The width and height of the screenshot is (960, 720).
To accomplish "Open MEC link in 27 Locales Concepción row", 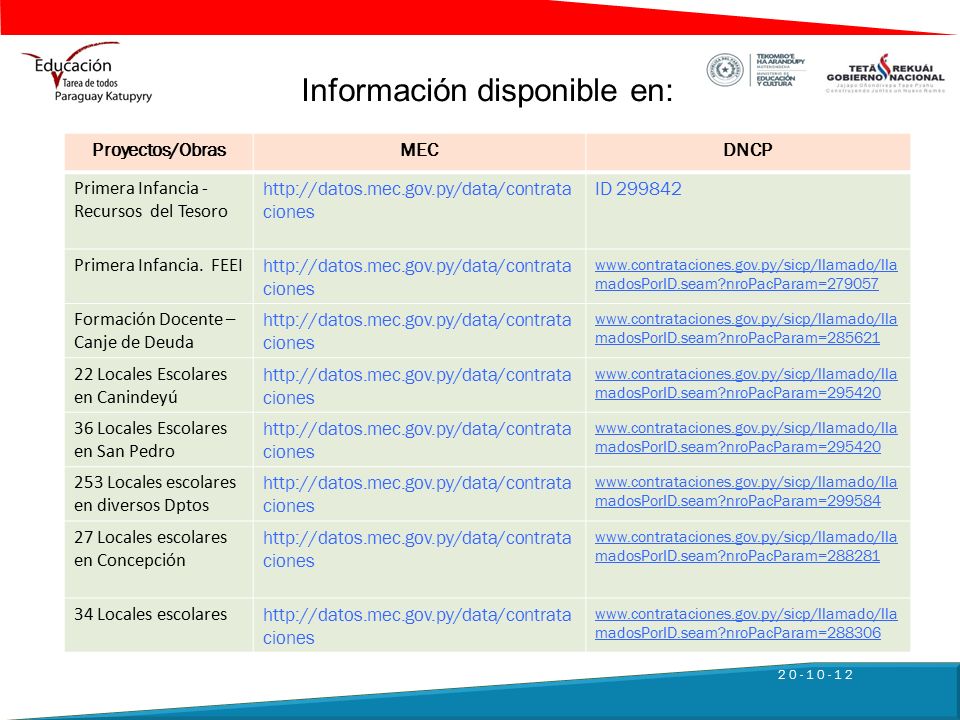I will [417, 549].
